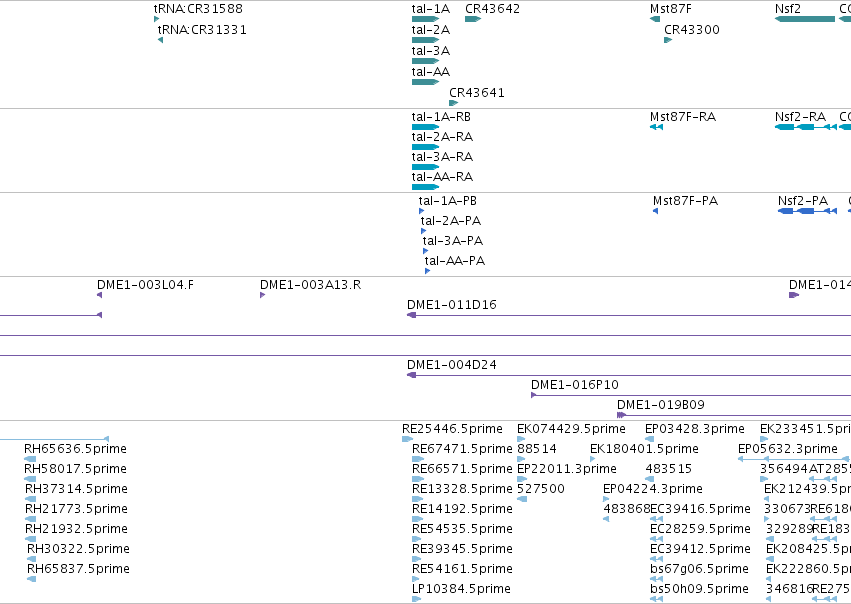Select the DME1-004D24 BAC clone
Viewport: 851px width, 604px height.
click(629, 376)
